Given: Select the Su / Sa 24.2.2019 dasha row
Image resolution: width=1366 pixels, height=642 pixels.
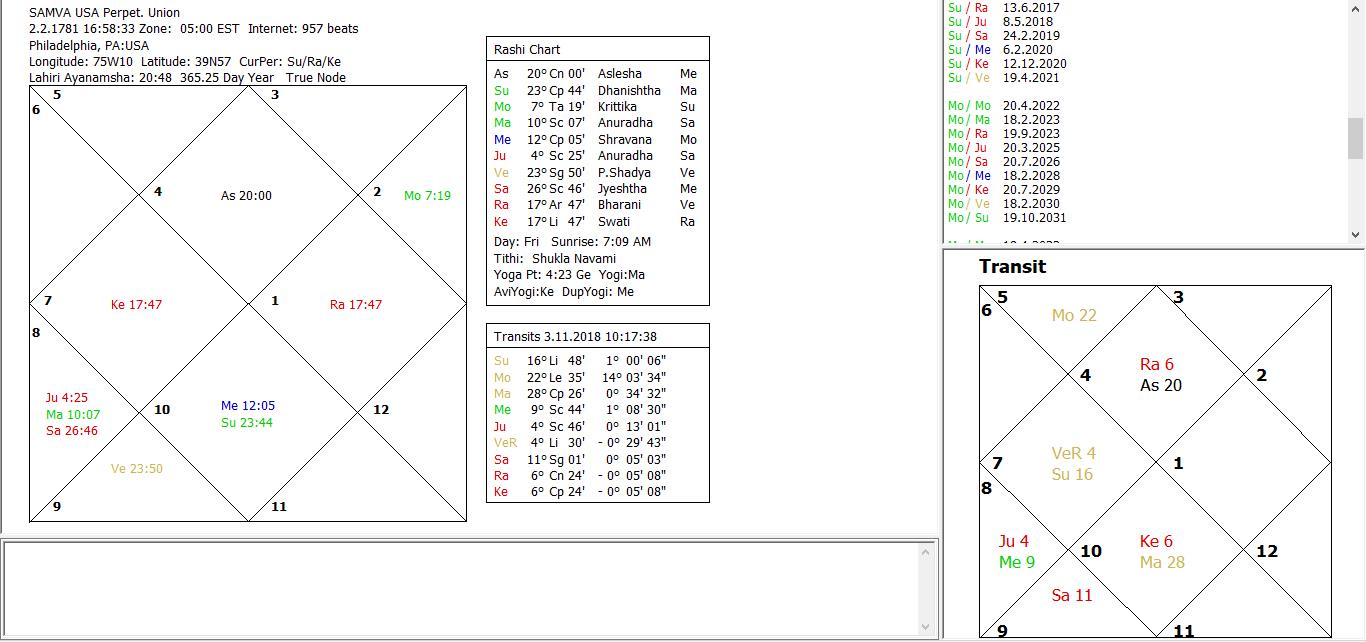Looking at the screenshot, I should [1003, 35].
